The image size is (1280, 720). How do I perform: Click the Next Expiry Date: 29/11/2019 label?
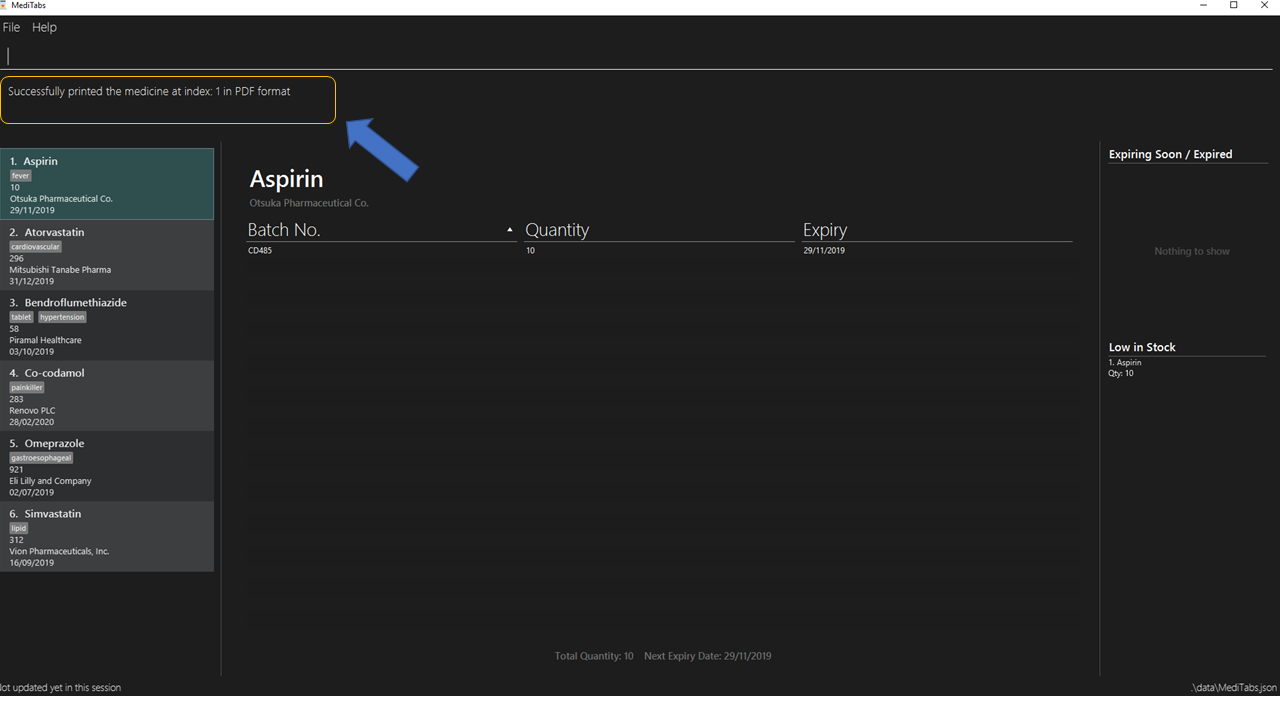[x=708, y=656]
